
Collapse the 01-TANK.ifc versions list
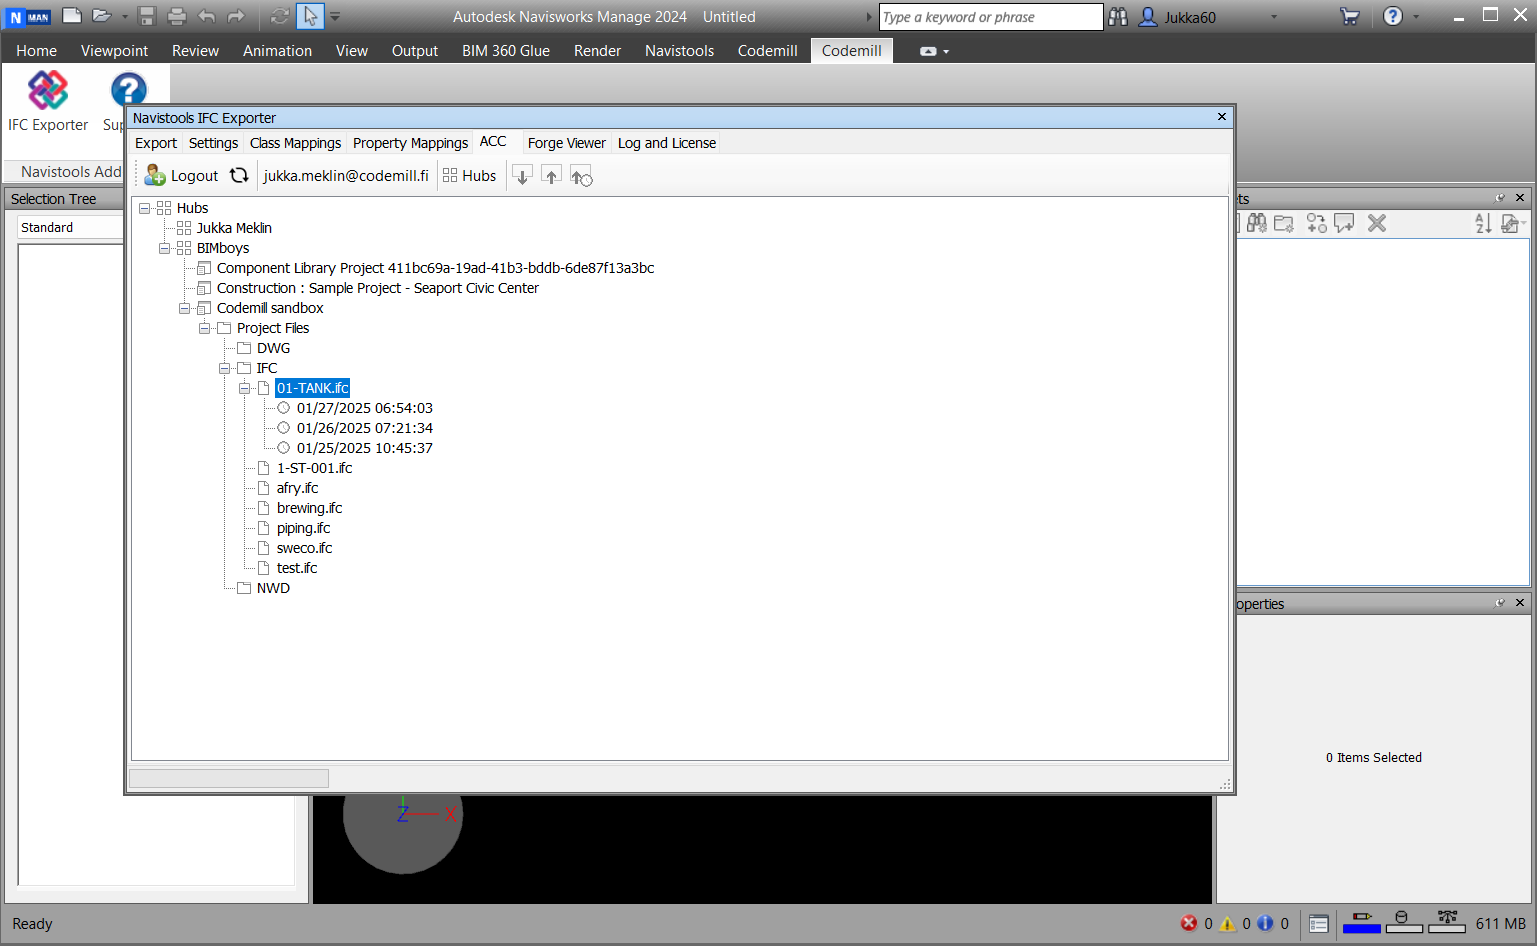tap(245, 388)
